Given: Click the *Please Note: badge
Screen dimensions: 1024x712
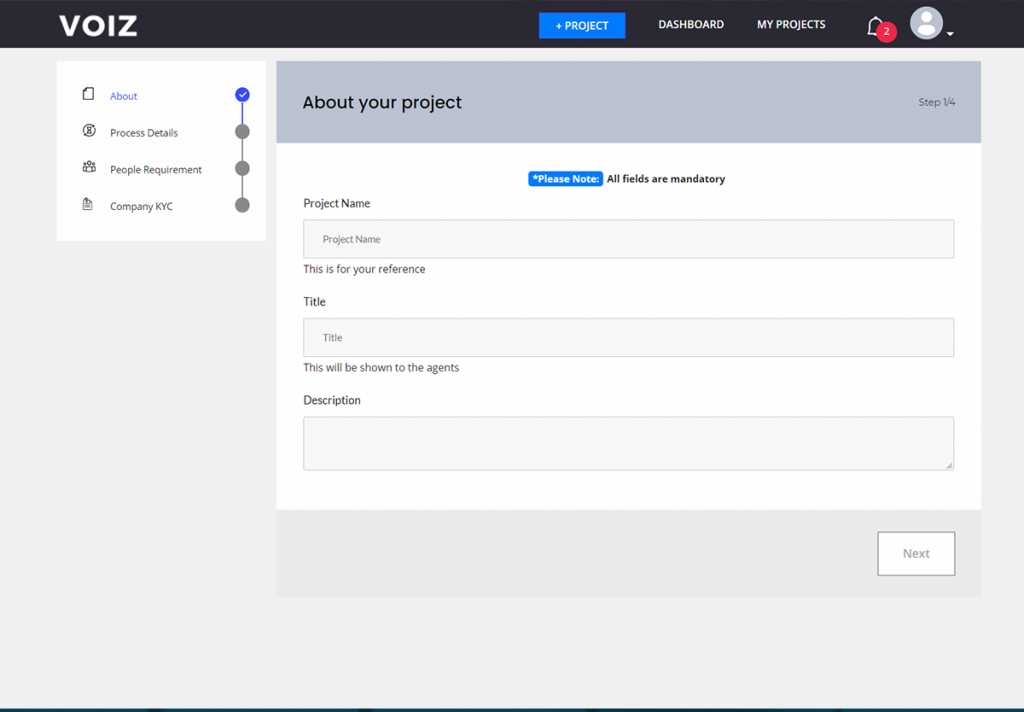Looking at the screenshot, I should (566, 179).
